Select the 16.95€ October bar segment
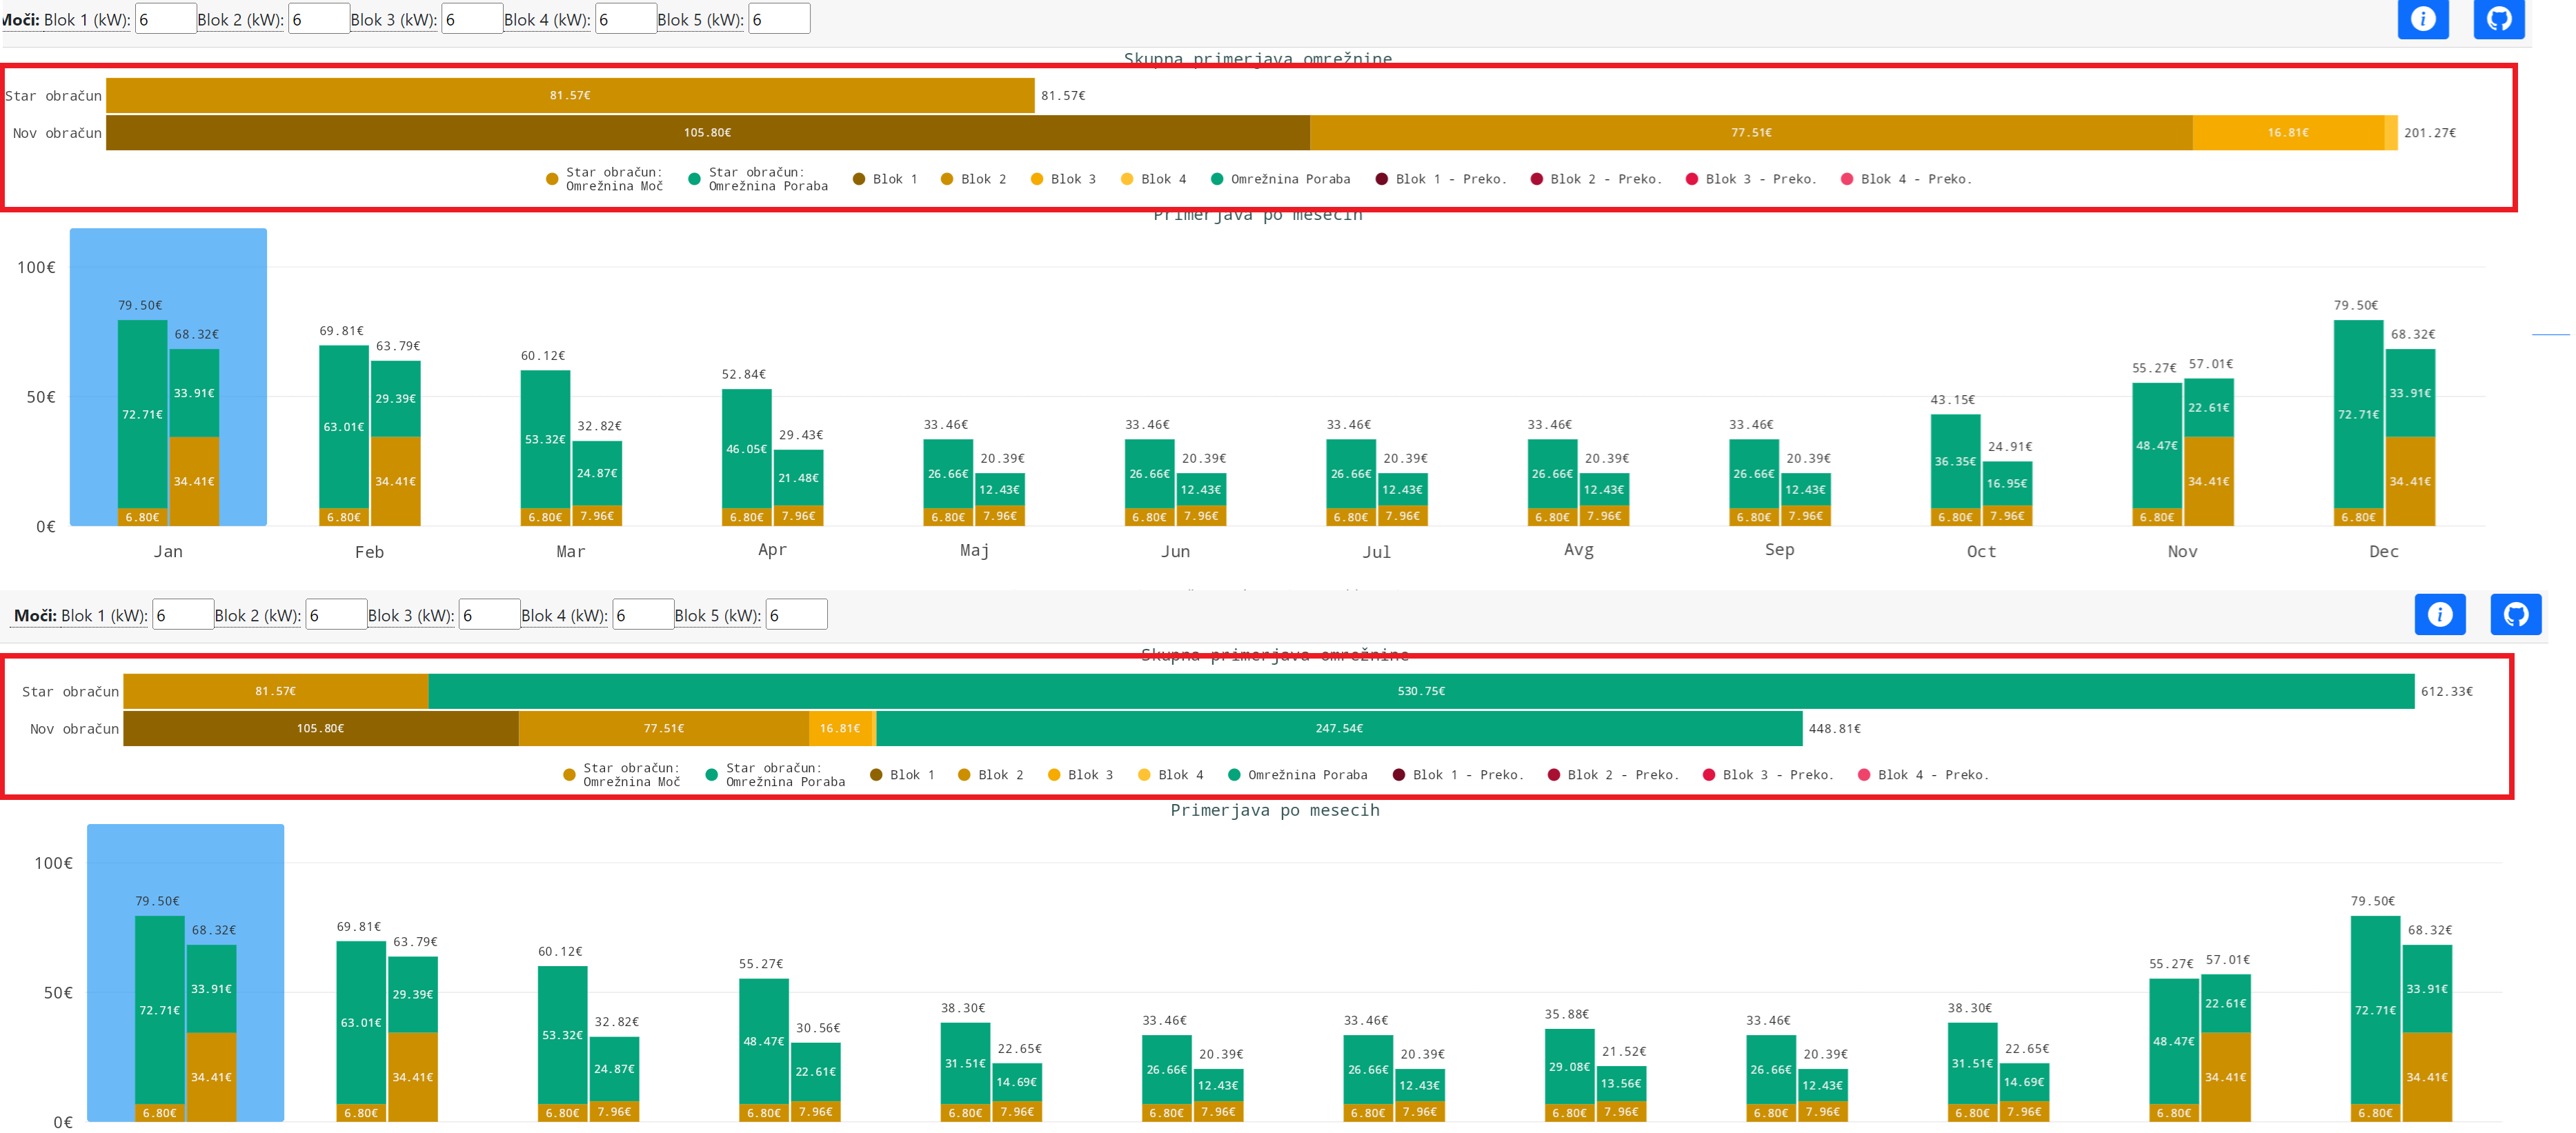The height and width of the screenshot is (1133, 2576). 2007,484
